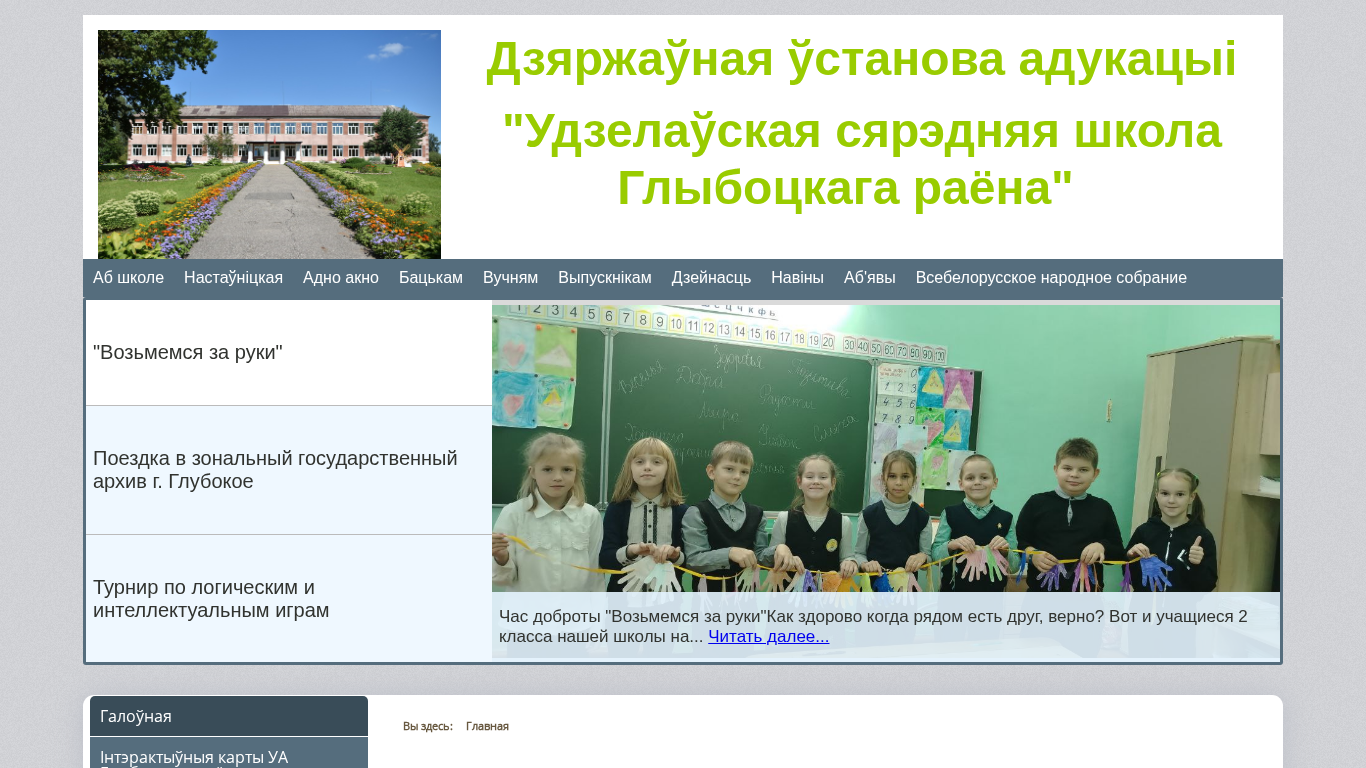Select the "Дзейнасць" menu item

tap(710, 278)
